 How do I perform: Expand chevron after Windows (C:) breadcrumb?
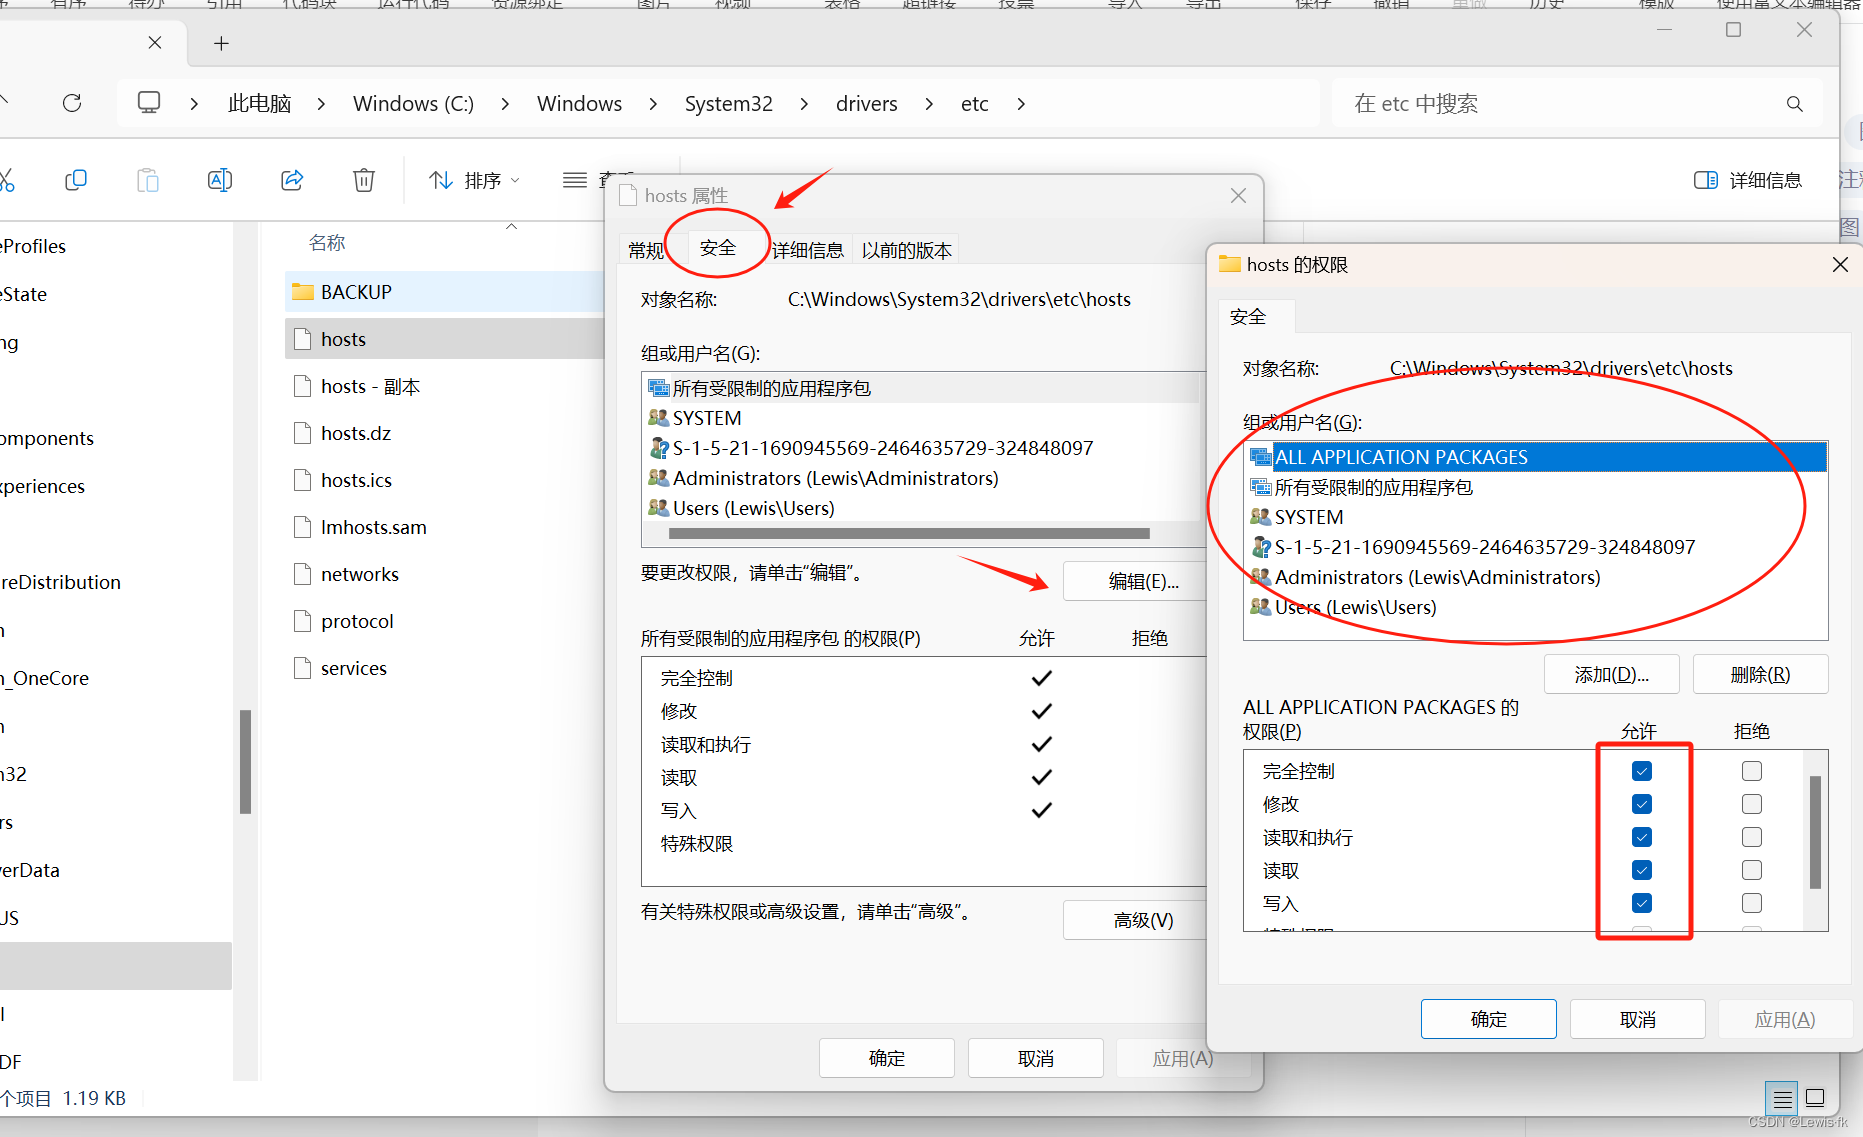coord(505,104)
